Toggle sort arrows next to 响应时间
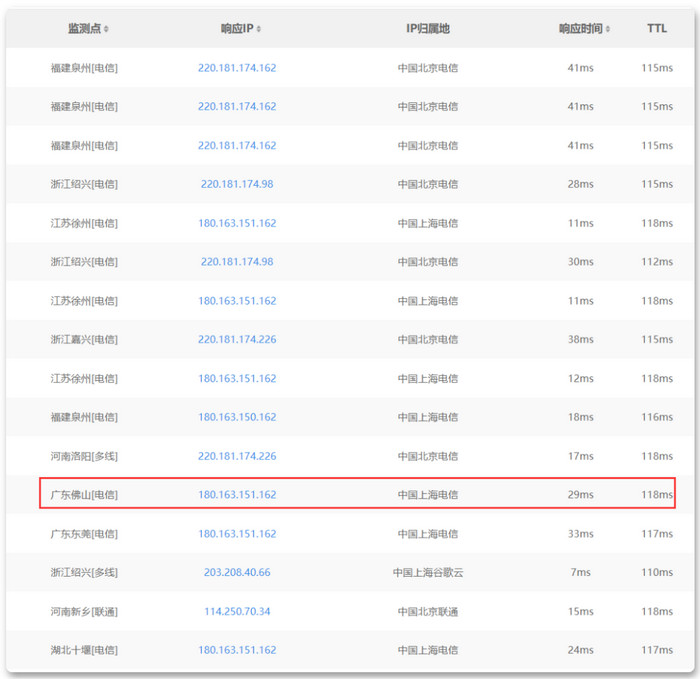This screenshot has width=700, height=679. click(x=608, y=29)
